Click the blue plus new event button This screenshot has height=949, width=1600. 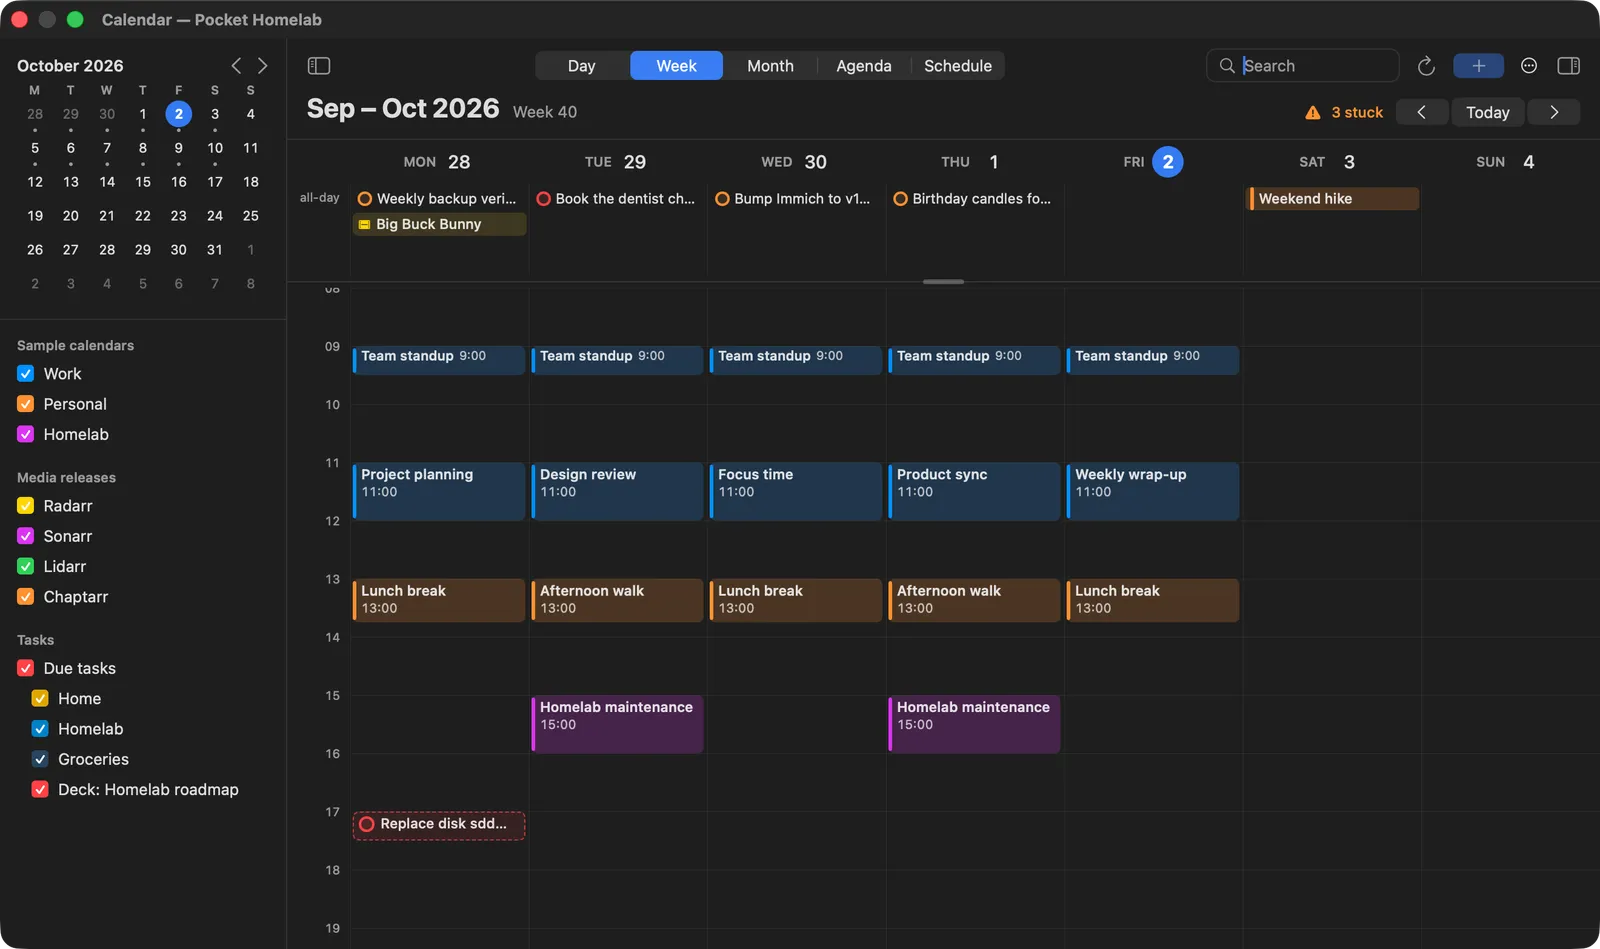[x=1478, y=66]
